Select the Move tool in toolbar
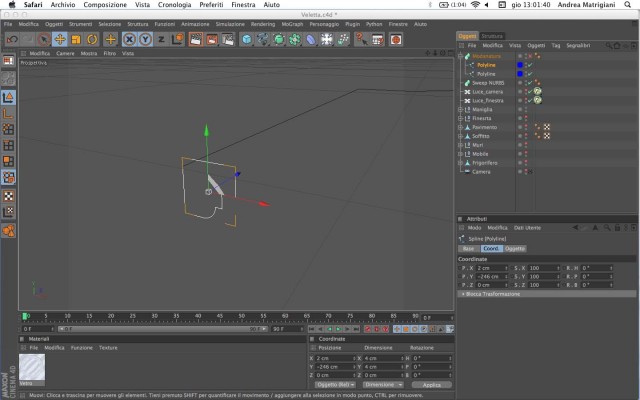640x400 pixels. [x=60, y=40]
